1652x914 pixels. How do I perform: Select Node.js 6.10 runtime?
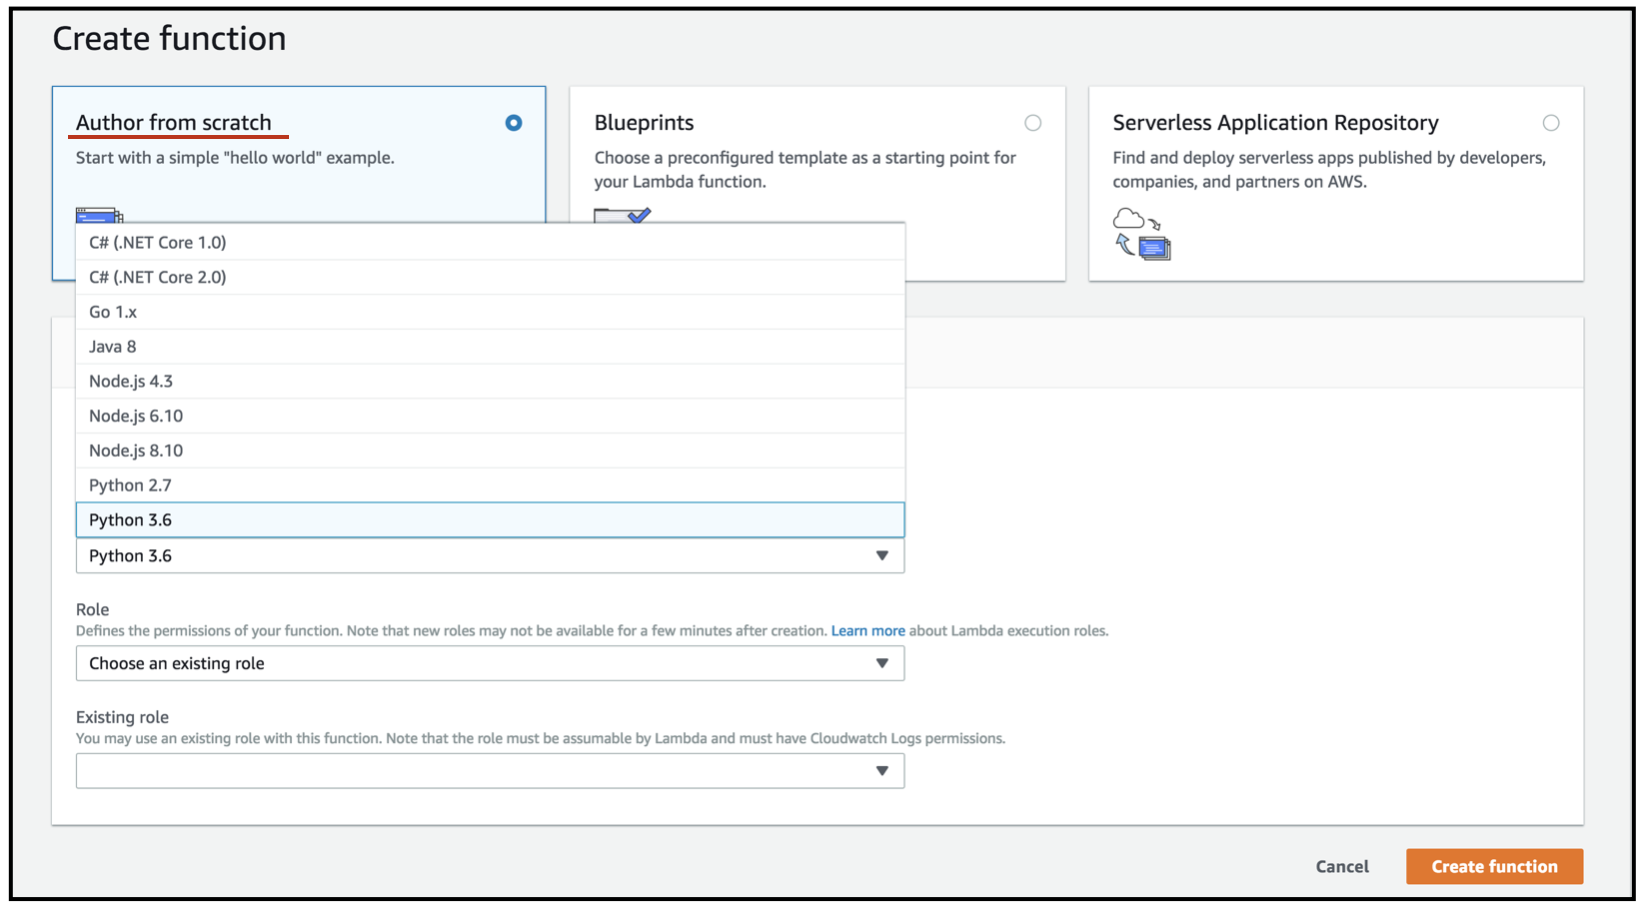(490, 416)
